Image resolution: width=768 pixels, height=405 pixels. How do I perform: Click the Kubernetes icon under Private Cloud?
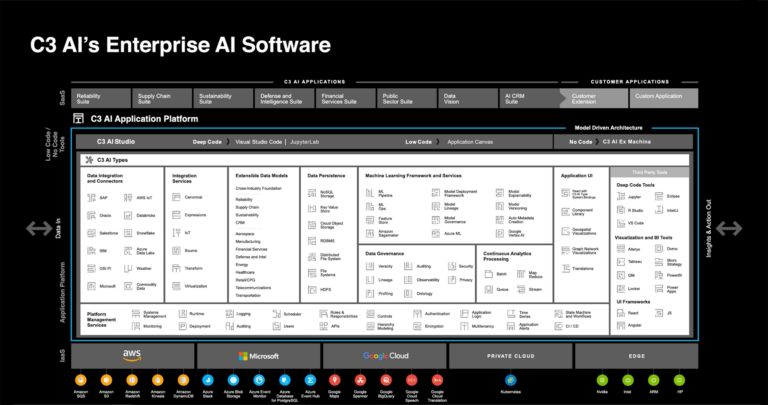tap(510, 379)
